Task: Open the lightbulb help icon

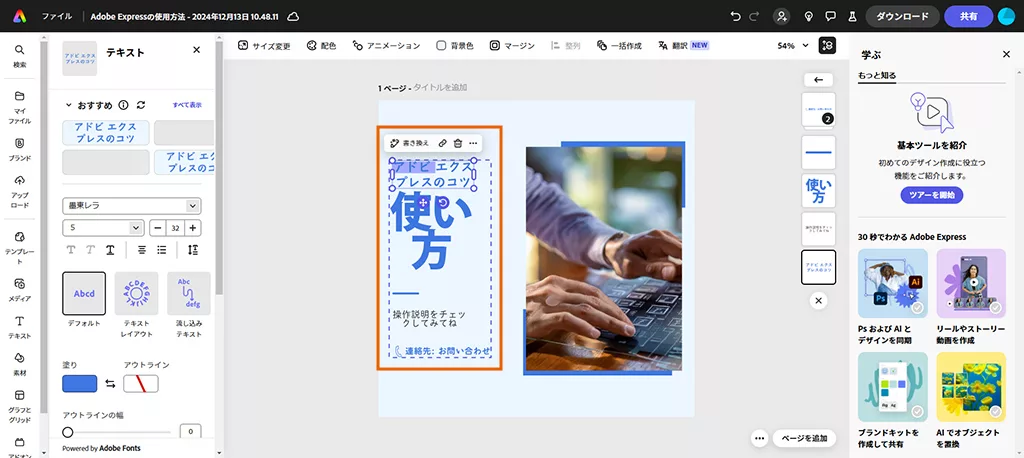Action: [808, 16]
